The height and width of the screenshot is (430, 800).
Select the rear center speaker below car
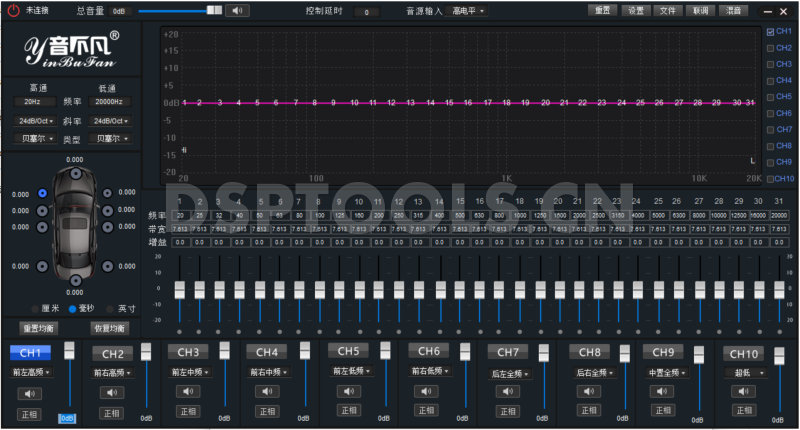pyautogui.click(x=76, y=281)
